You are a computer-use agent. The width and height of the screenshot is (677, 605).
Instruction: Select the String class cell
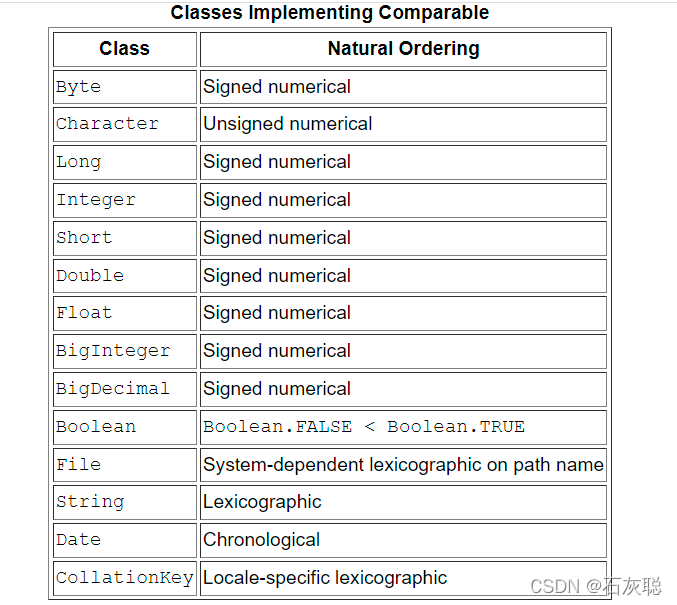(125, 503)
